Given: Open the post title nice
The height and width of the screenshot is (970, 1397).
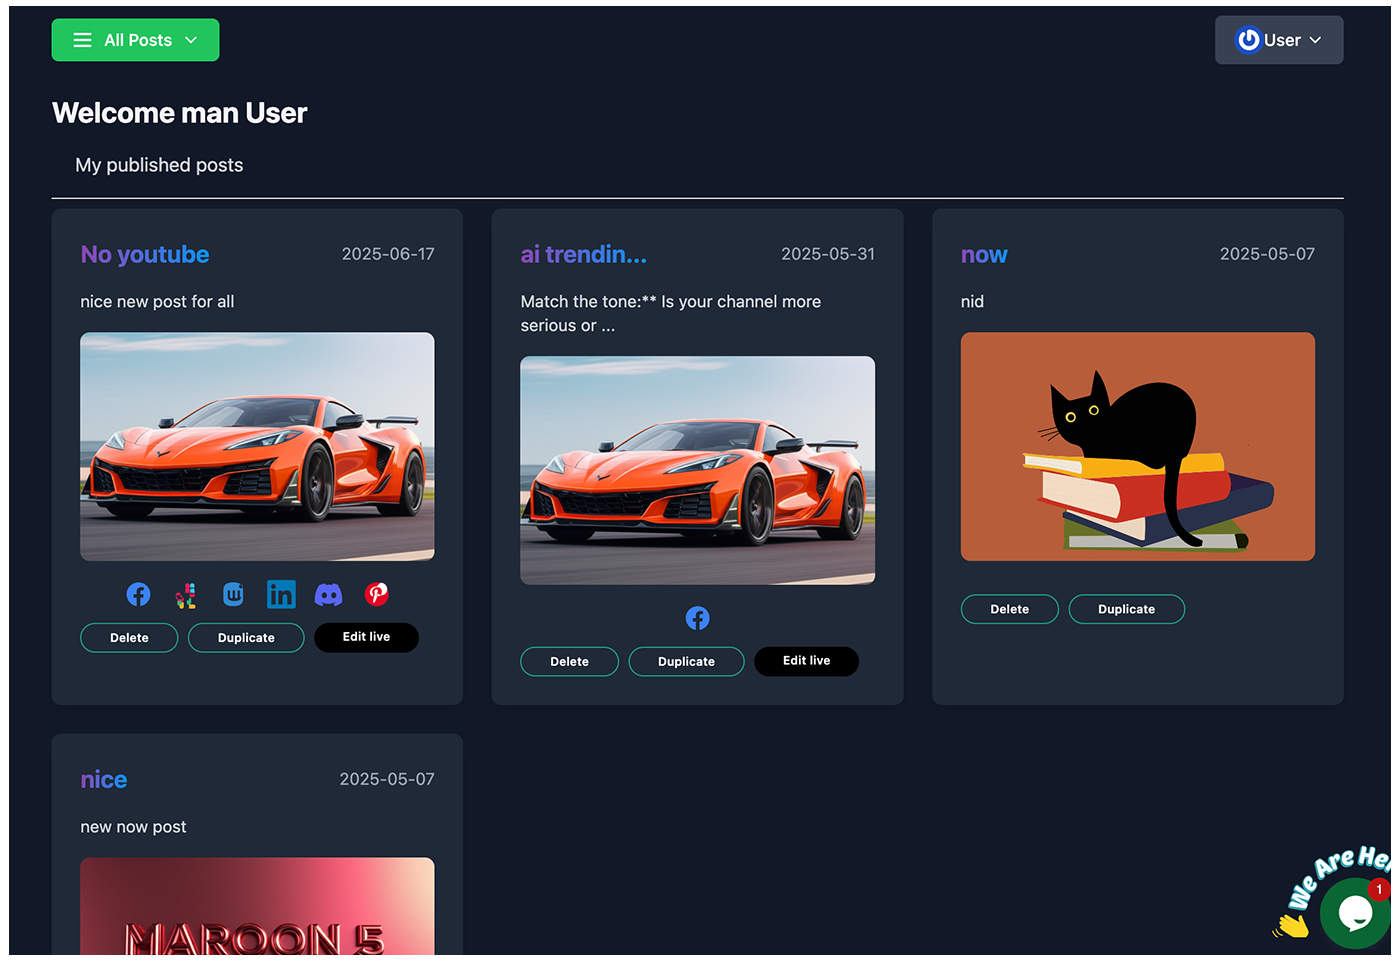Looking at the screenshot, I should point(104,780).
